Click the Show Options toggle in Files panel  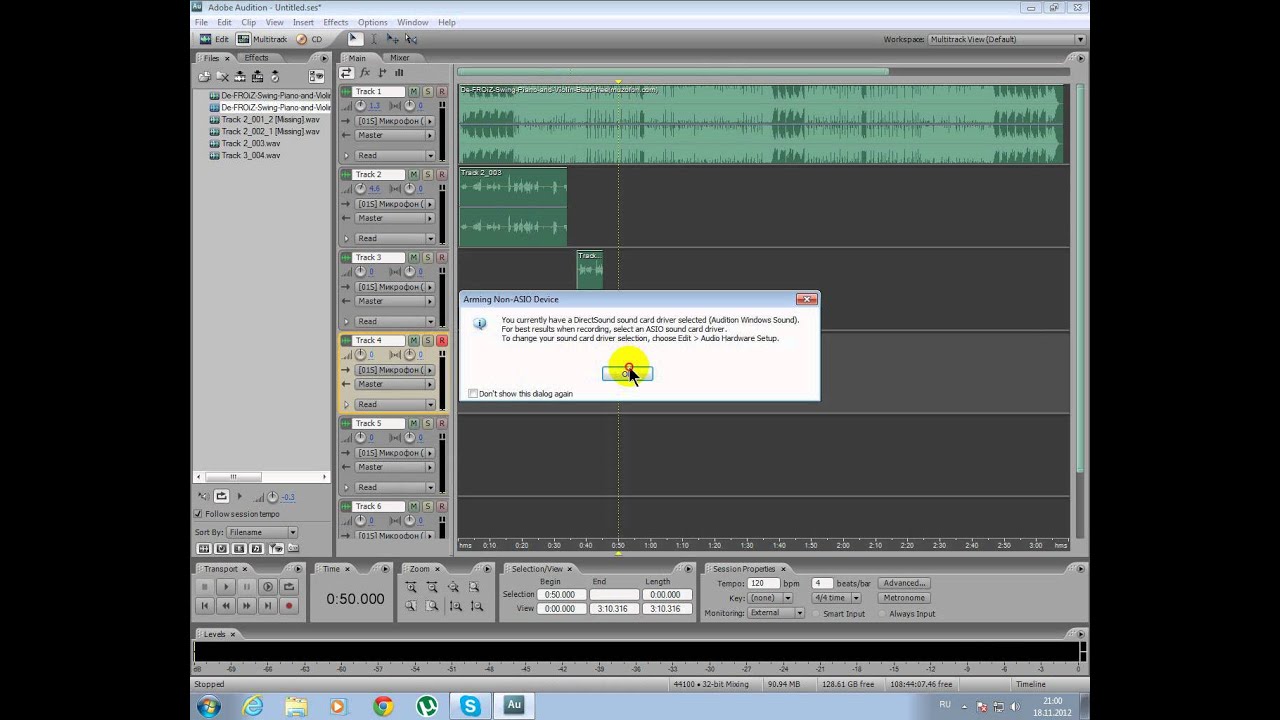tap(316, 76)
